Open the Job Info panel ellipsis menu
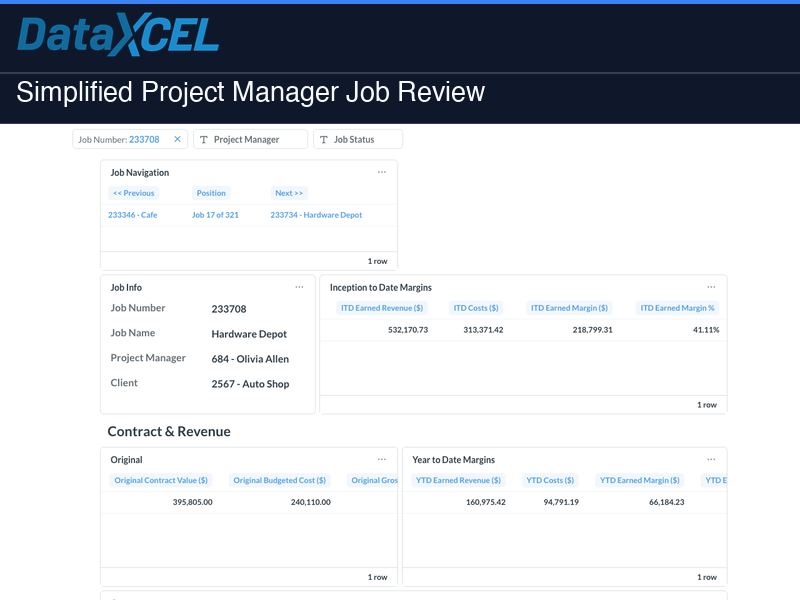Image resolution: width=800 pixels, height=600 pixels. pos(299,287)
